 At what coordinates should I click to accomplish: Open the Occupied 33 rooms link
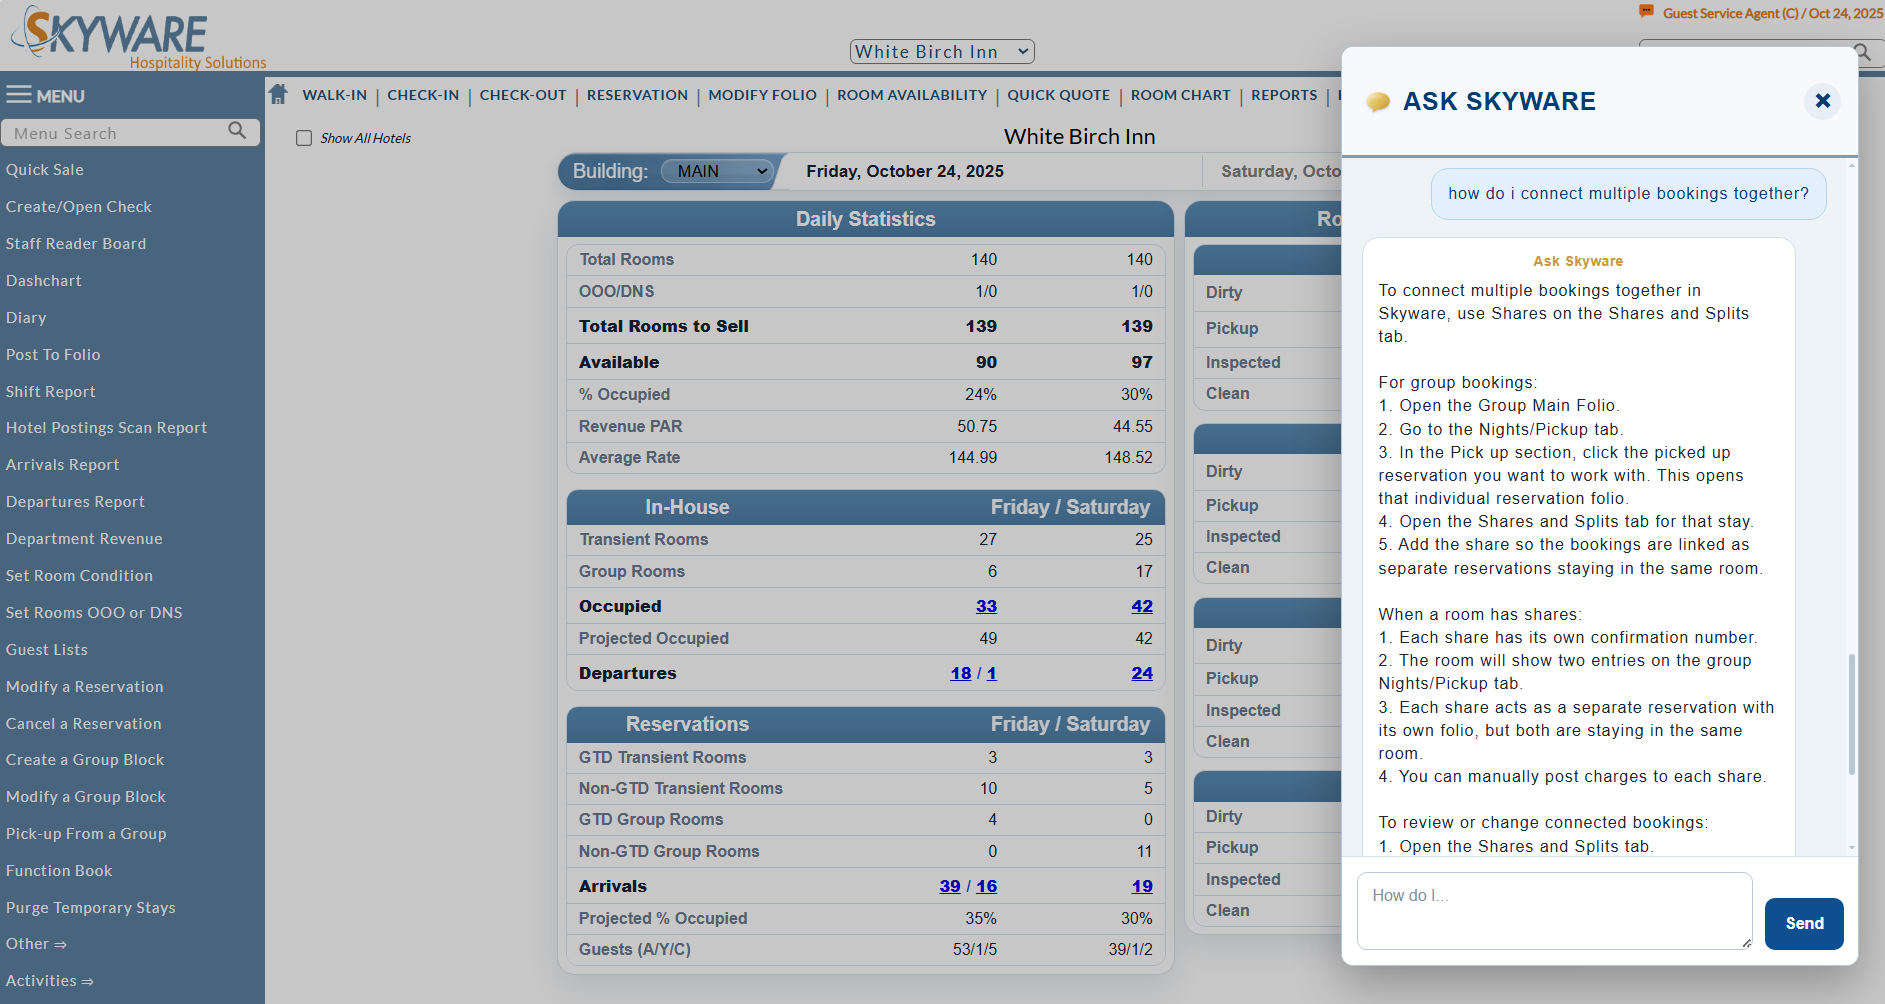coord(986,606)
